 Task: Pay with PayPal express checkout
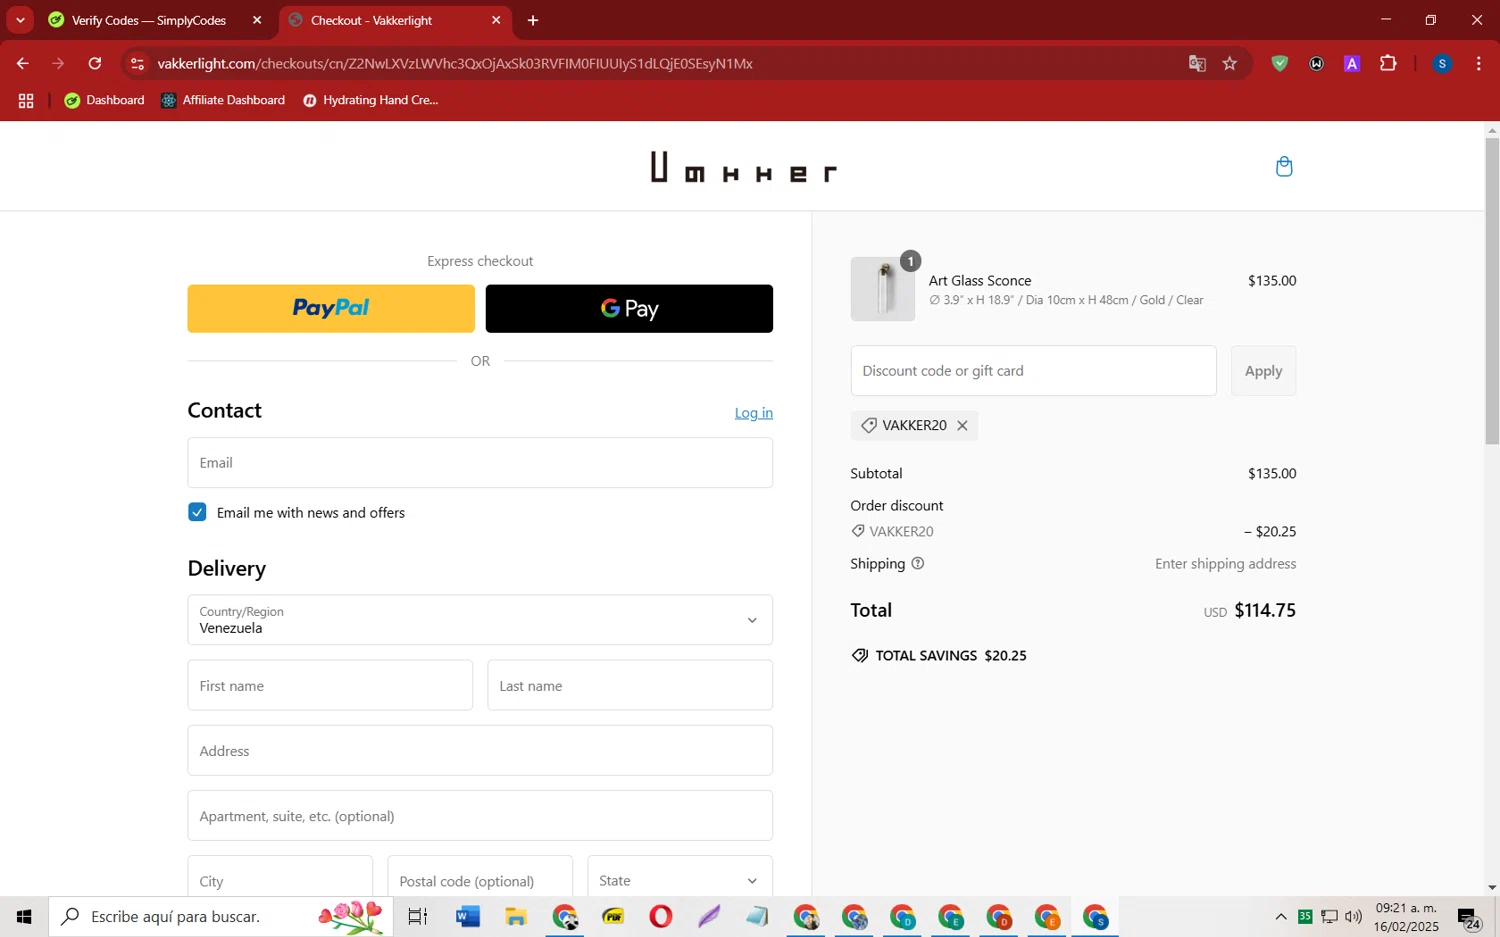[x=331, y=308]
